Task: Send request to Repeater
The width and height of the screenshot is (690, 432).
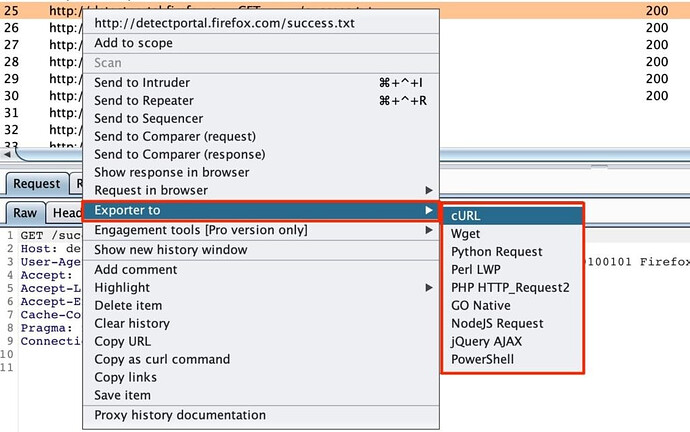Action: [144, 101]
